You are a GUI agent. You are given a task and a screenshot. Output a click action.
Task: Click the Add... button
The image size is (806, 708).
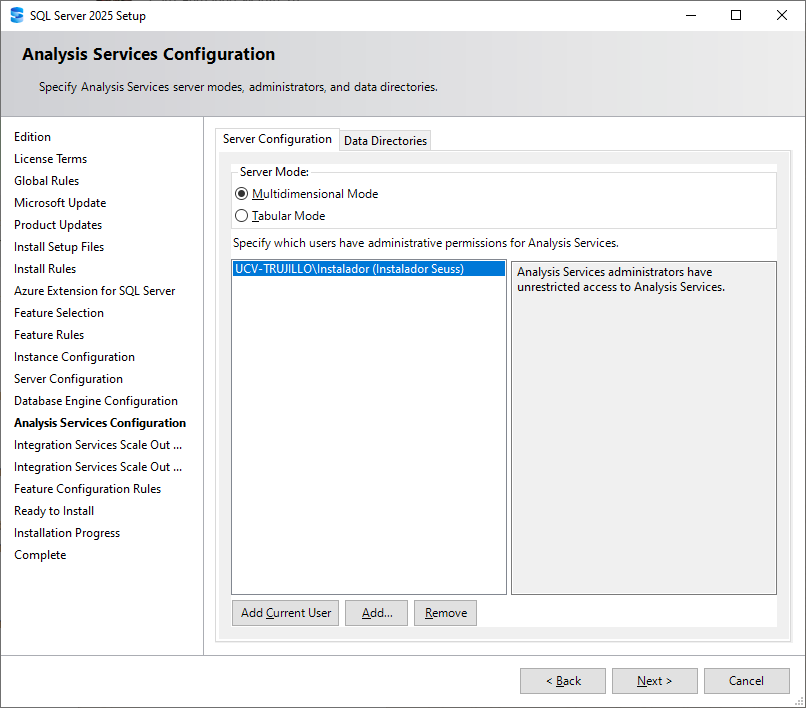coord(376,613)
